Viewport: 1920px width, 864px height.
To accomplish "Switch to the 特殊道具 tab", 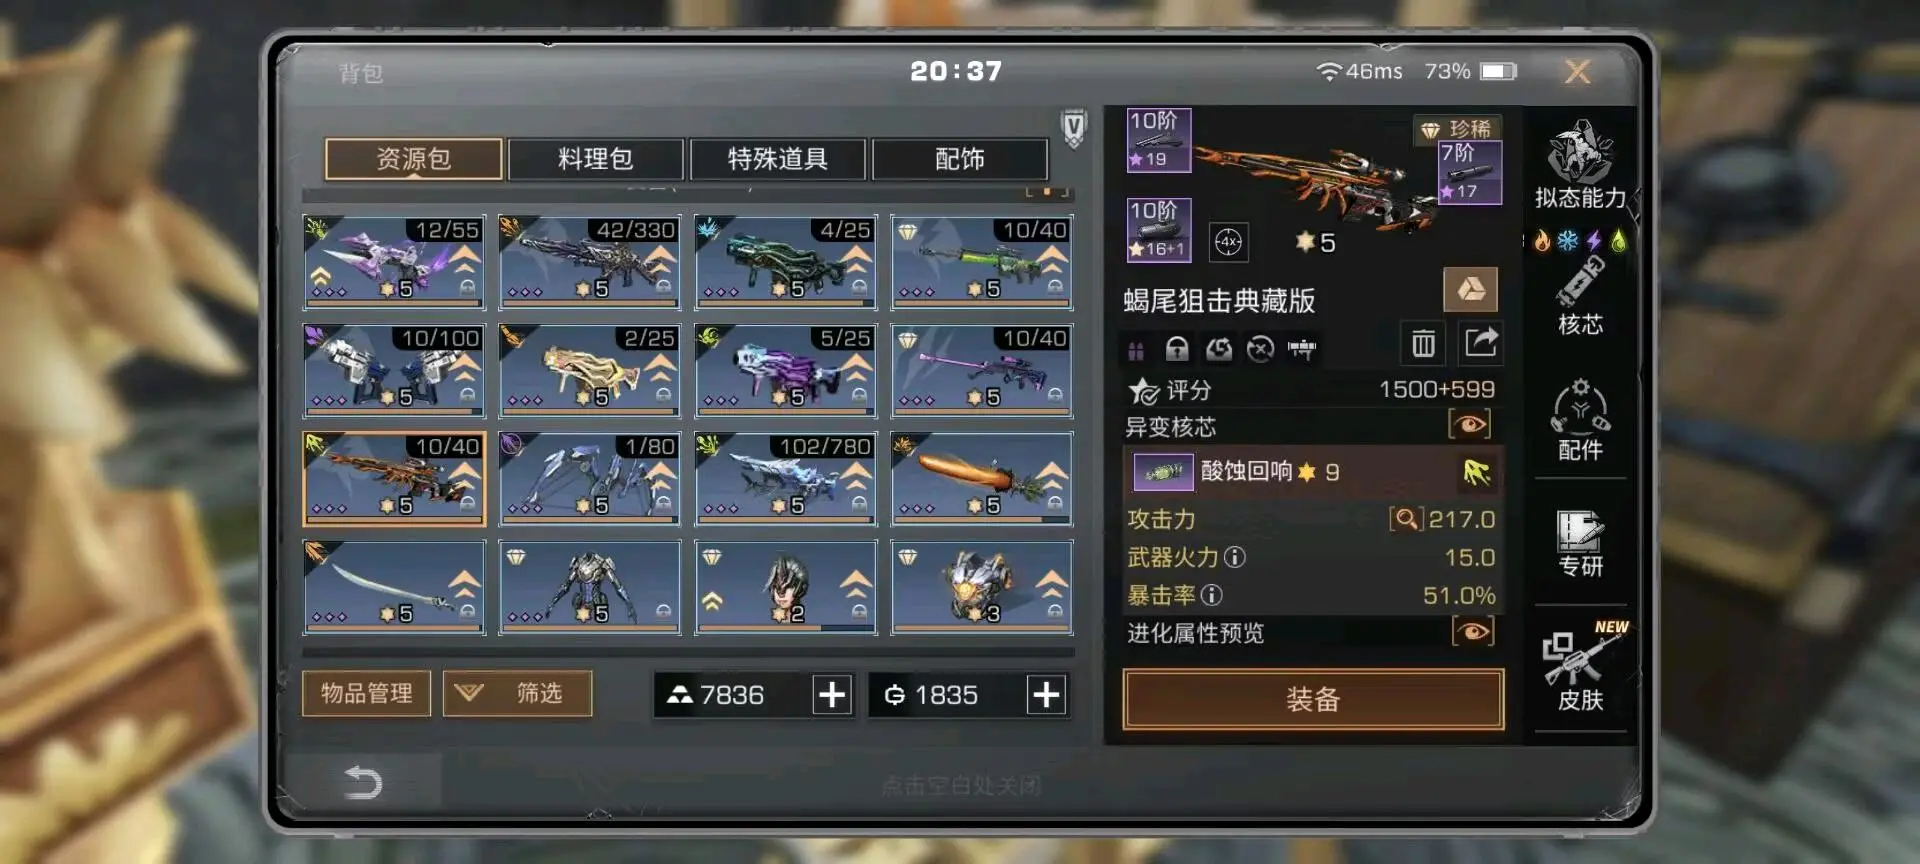I will [x=777, y=159].
